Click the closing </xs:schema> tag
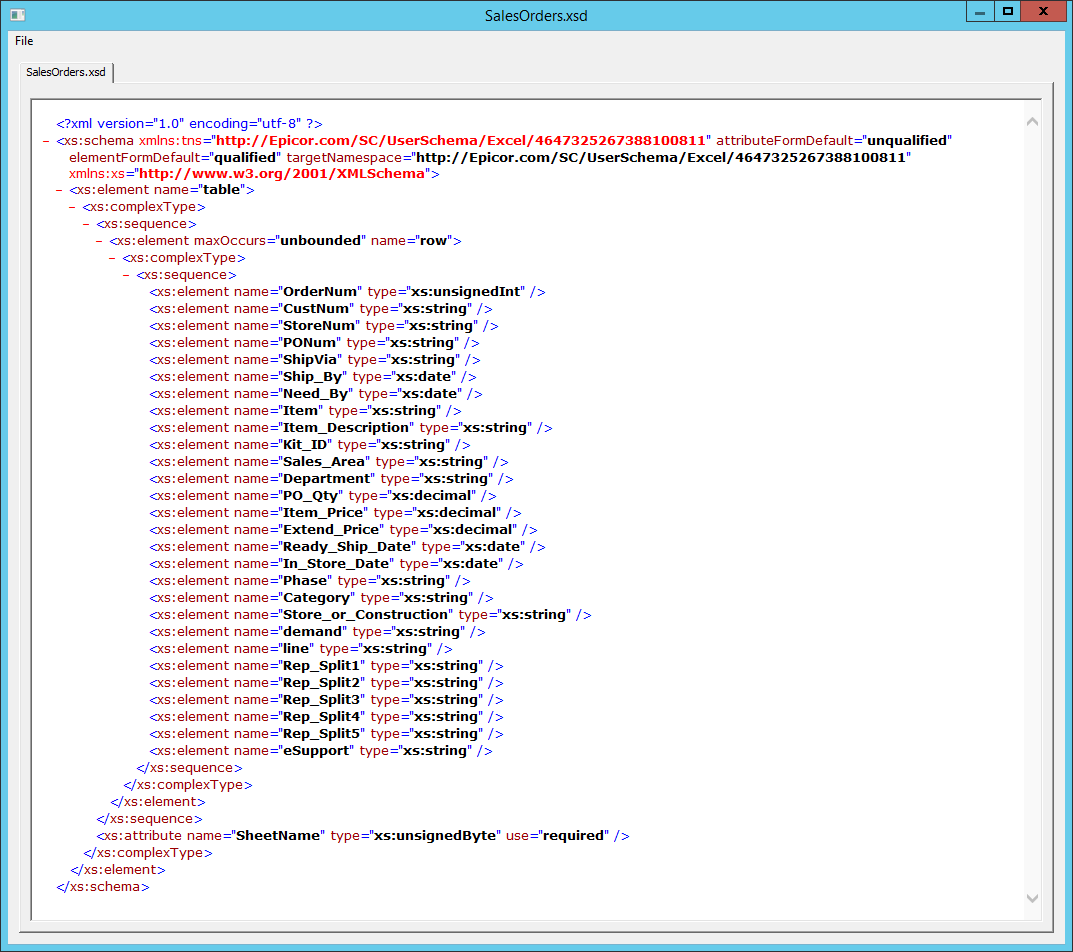 [103, 887]
